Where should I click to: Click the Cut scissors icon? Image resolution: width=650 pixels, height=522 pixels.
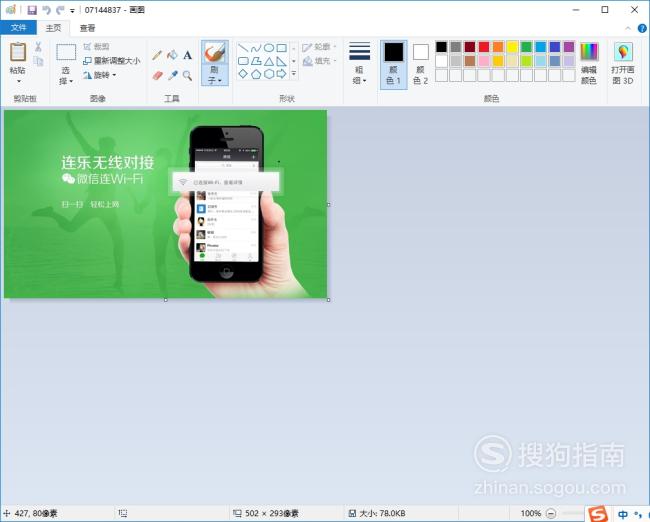38,47
